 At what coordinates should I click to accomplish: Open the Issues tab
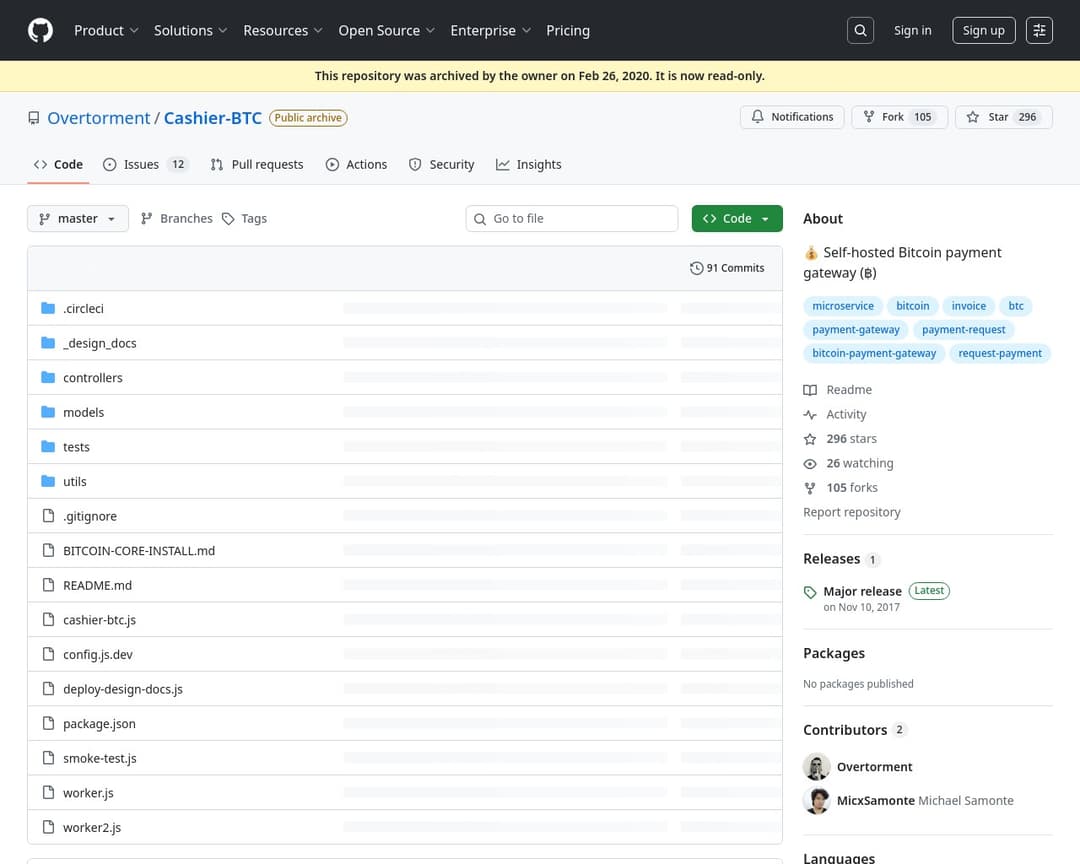coord(145,165)
